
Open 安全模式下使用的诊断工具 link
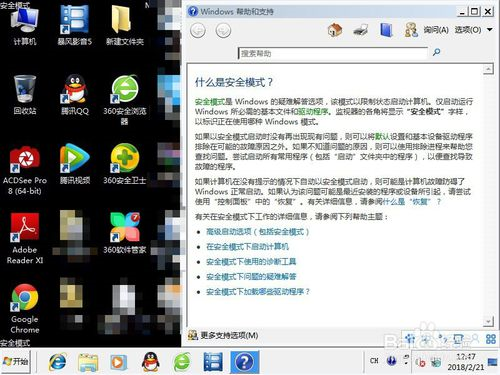coord(251,262)
